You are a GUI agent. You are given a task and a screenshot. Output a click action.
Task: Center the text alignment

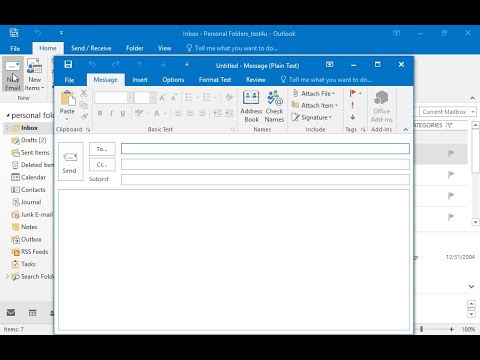(x=190, y=113)
